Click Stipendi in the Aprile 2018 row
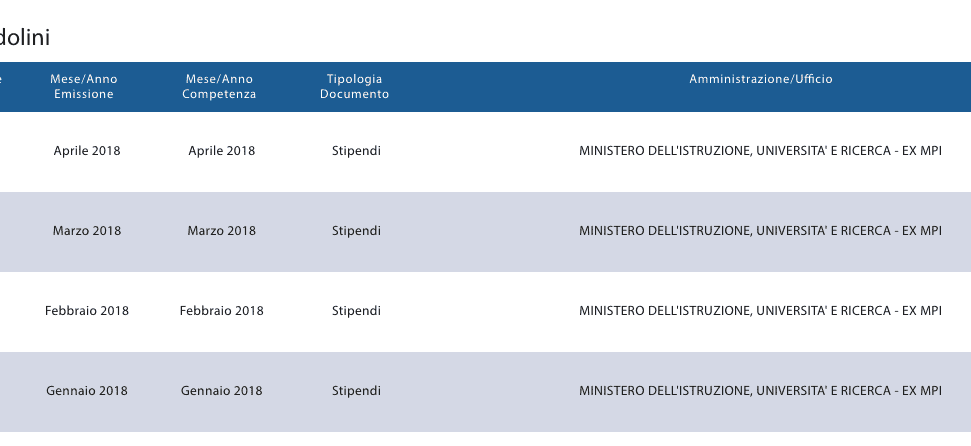The height and width of the screenshot is (446, 971). (356, 151)
